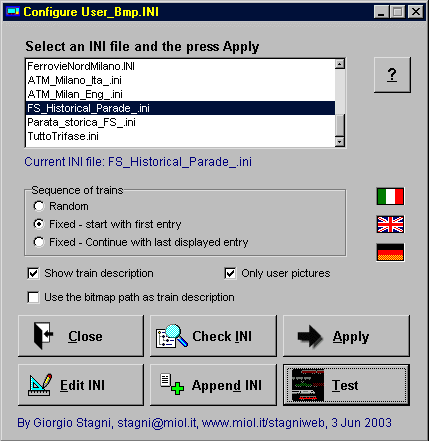Select ATM_Milano_Ita_.ini in the list
The image size is (429, 441).
tap(180, 80)
